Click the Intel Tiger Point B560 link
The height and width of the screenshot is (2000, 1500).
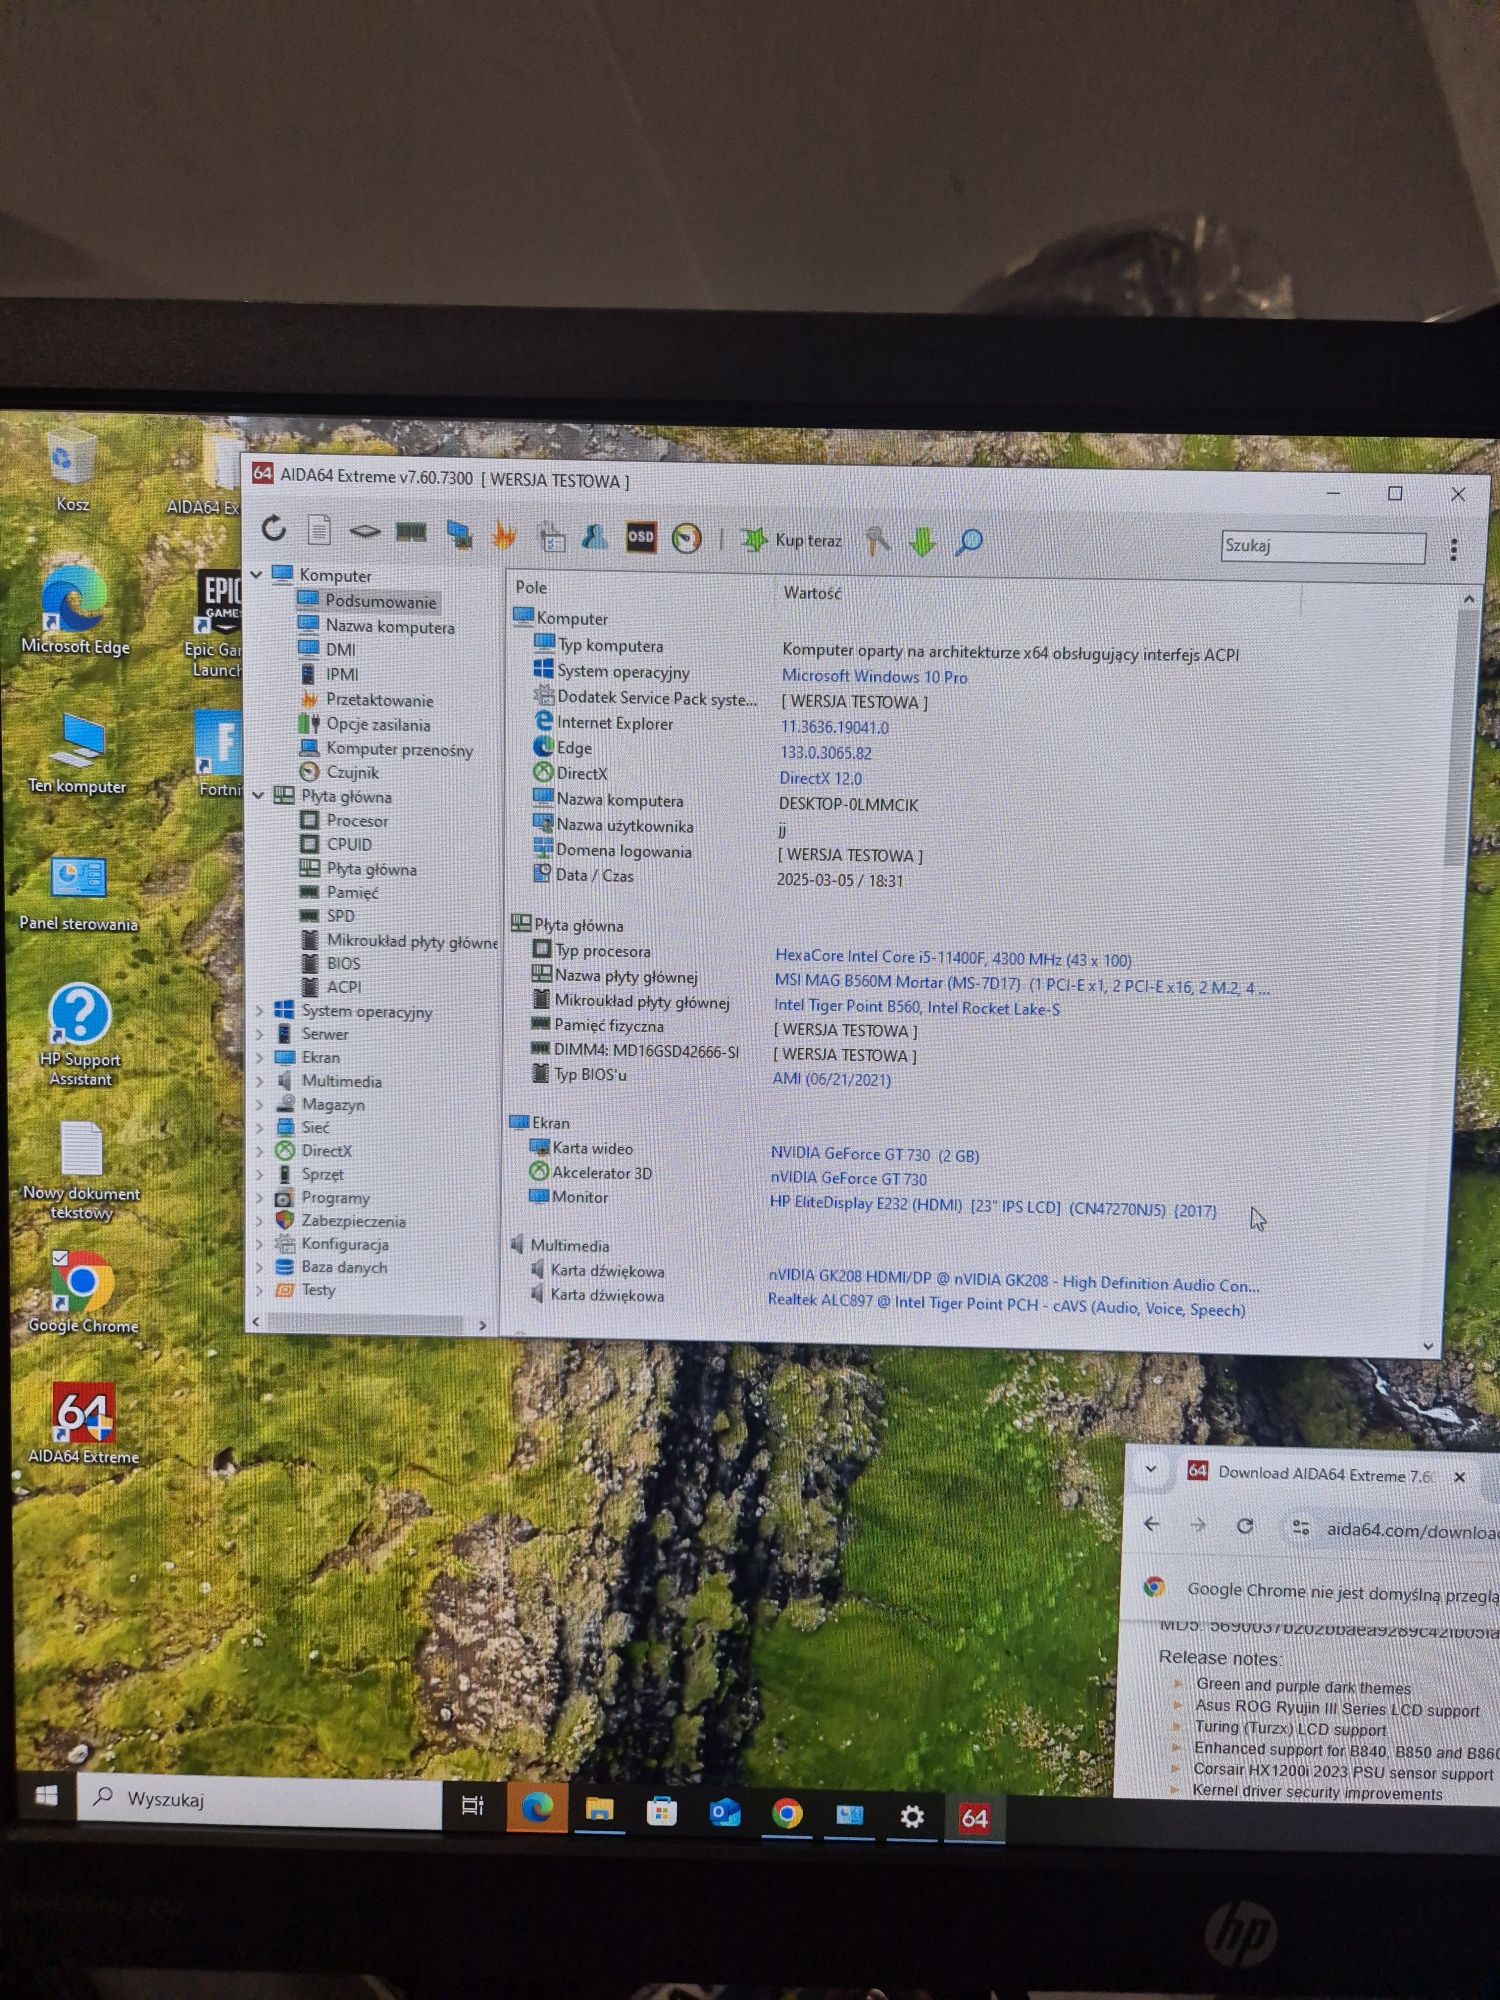[917, 1008]
